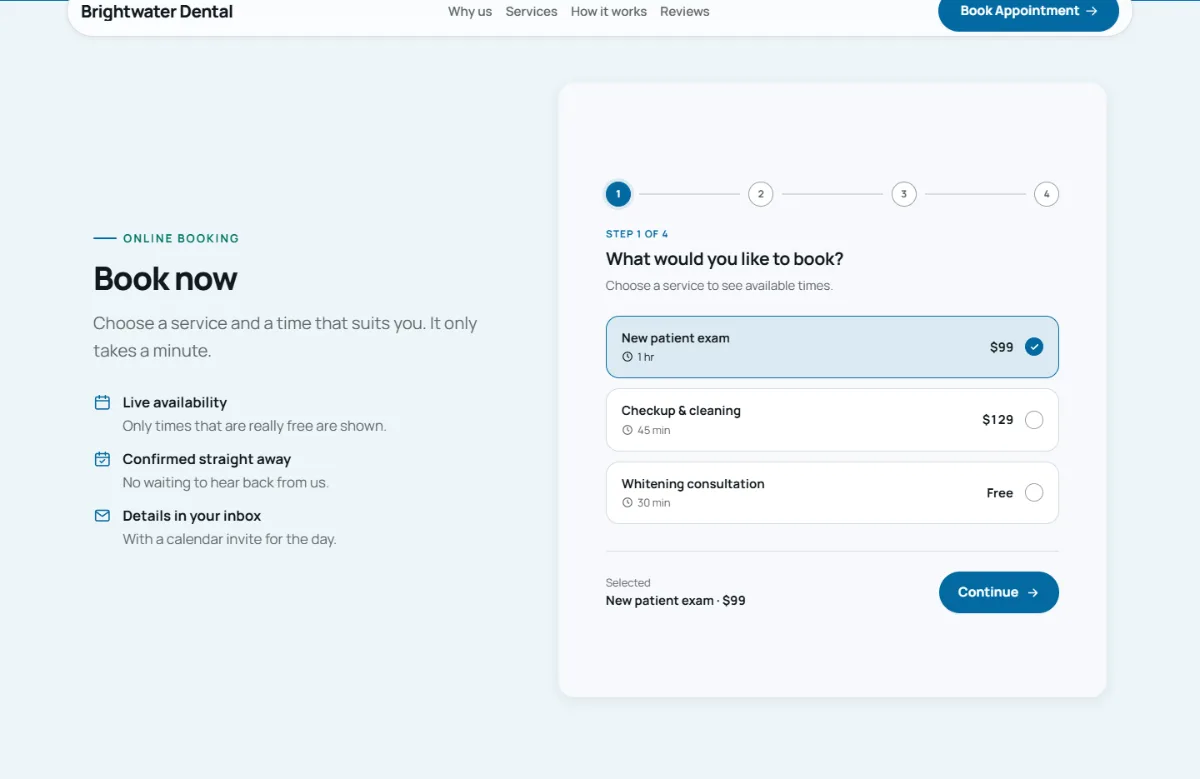Click 'No waiting to hear back from us.'
This screenshot has width=1200, height=779.
pos(225,483)
